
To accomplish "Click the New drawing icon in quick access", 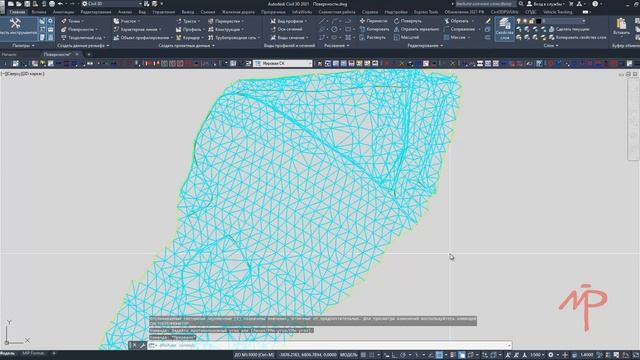I will click(11, 4).
